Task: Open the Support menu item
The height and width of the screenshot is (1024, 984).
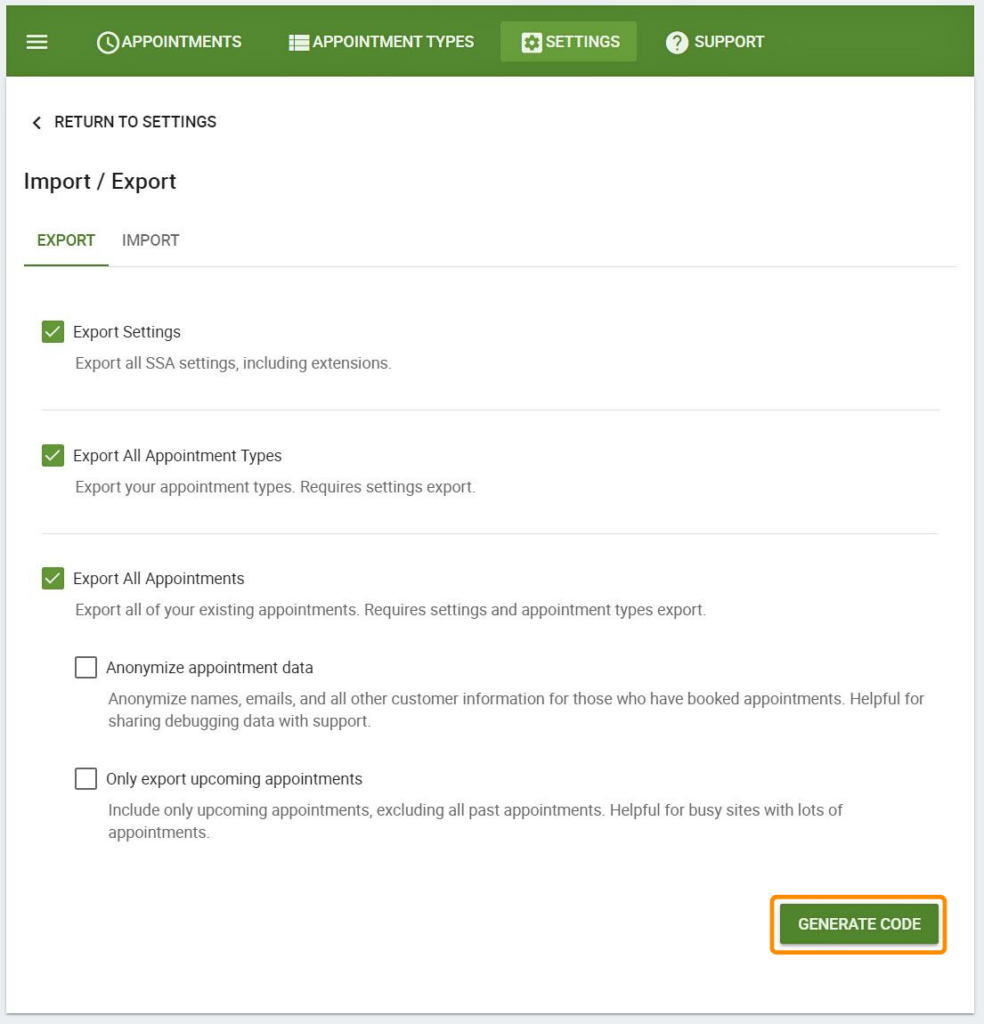Action: (715, 42)
